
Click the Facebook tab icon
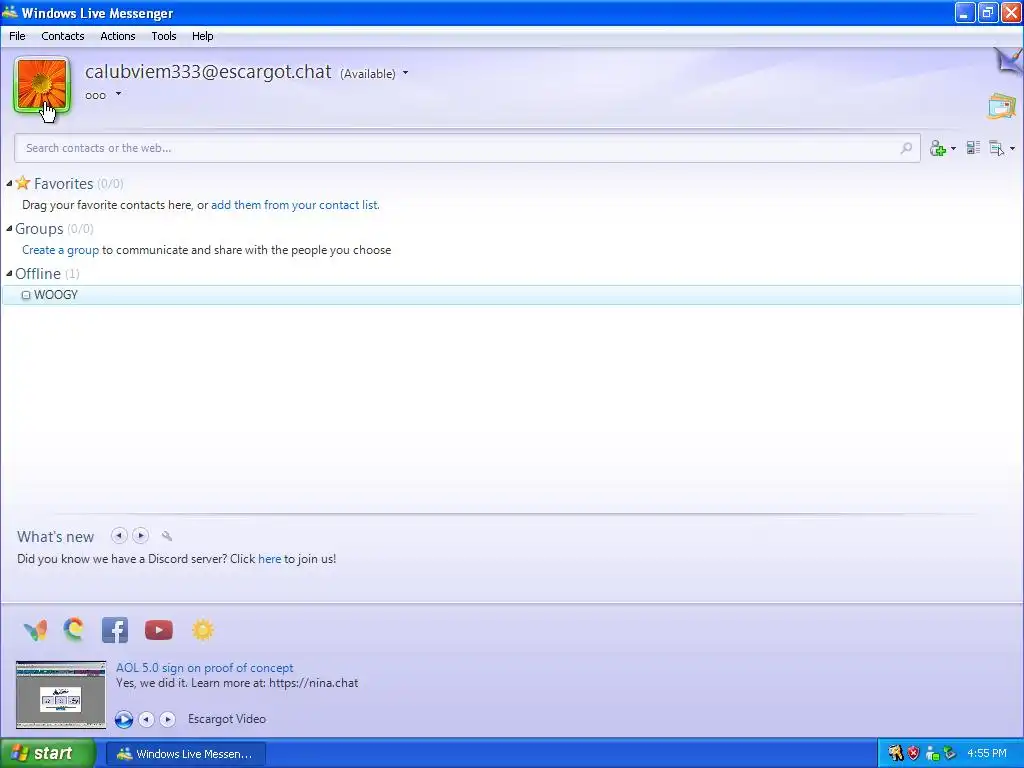click(x=115, y=630)
